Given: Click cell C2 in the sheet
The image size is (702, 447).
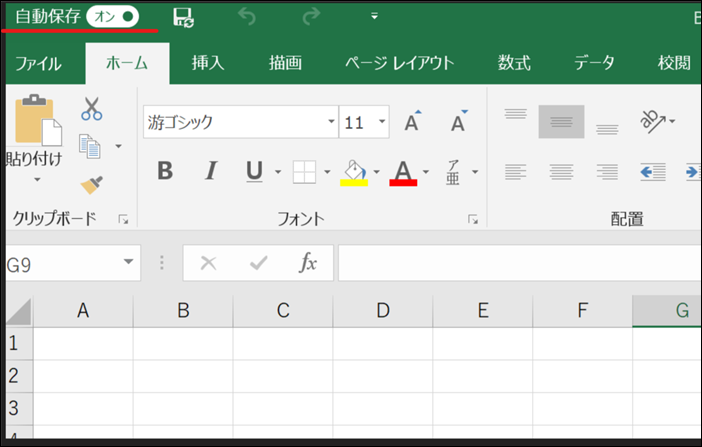Looking at the screenshot, I should click(283, 376).
